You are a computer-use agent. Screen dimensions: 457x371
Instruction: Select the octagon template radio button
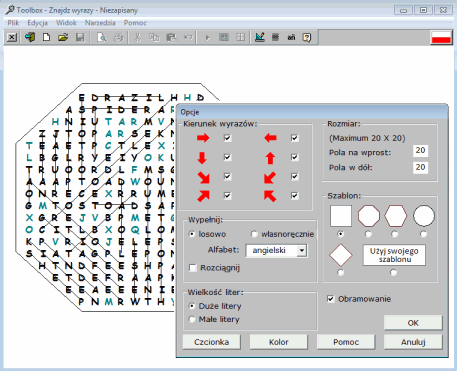[368, 234]
